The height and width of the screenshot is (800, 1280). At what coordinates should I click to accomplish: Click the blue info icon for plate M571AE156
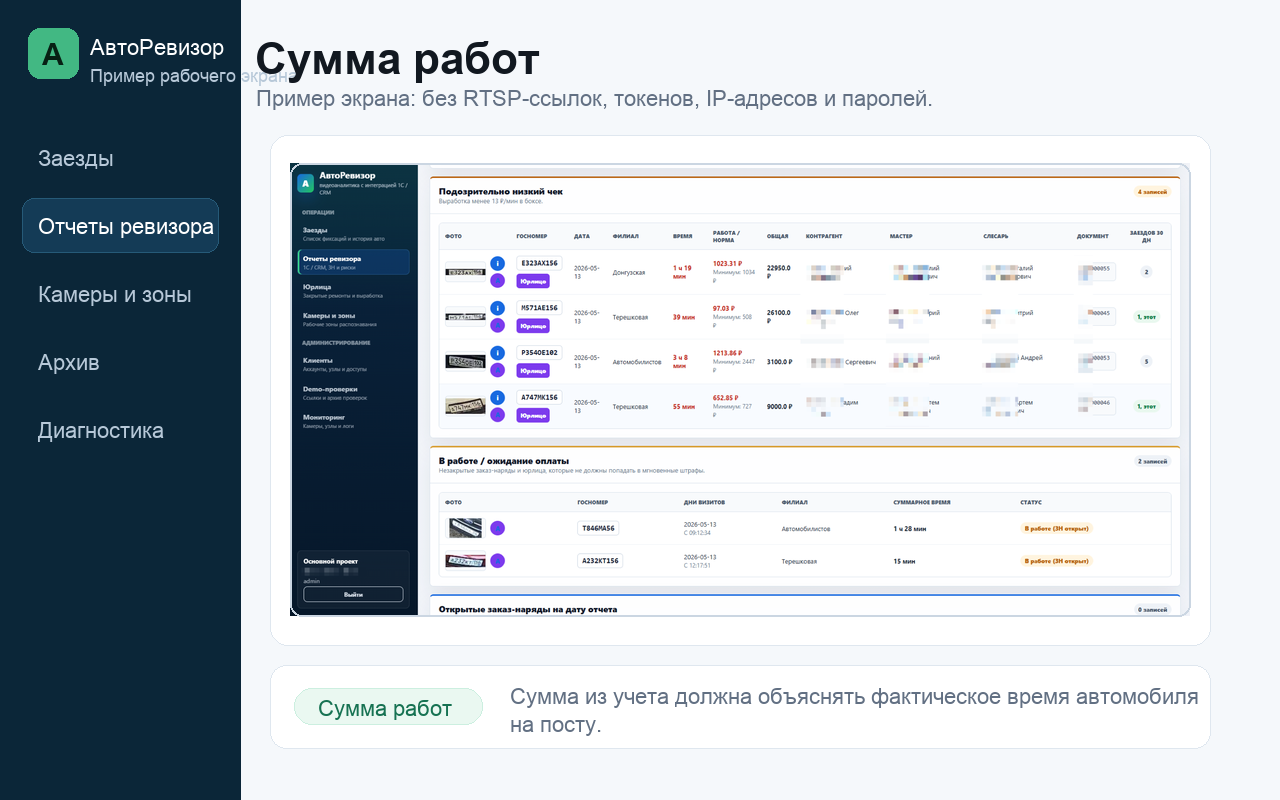tap(497, 309)
